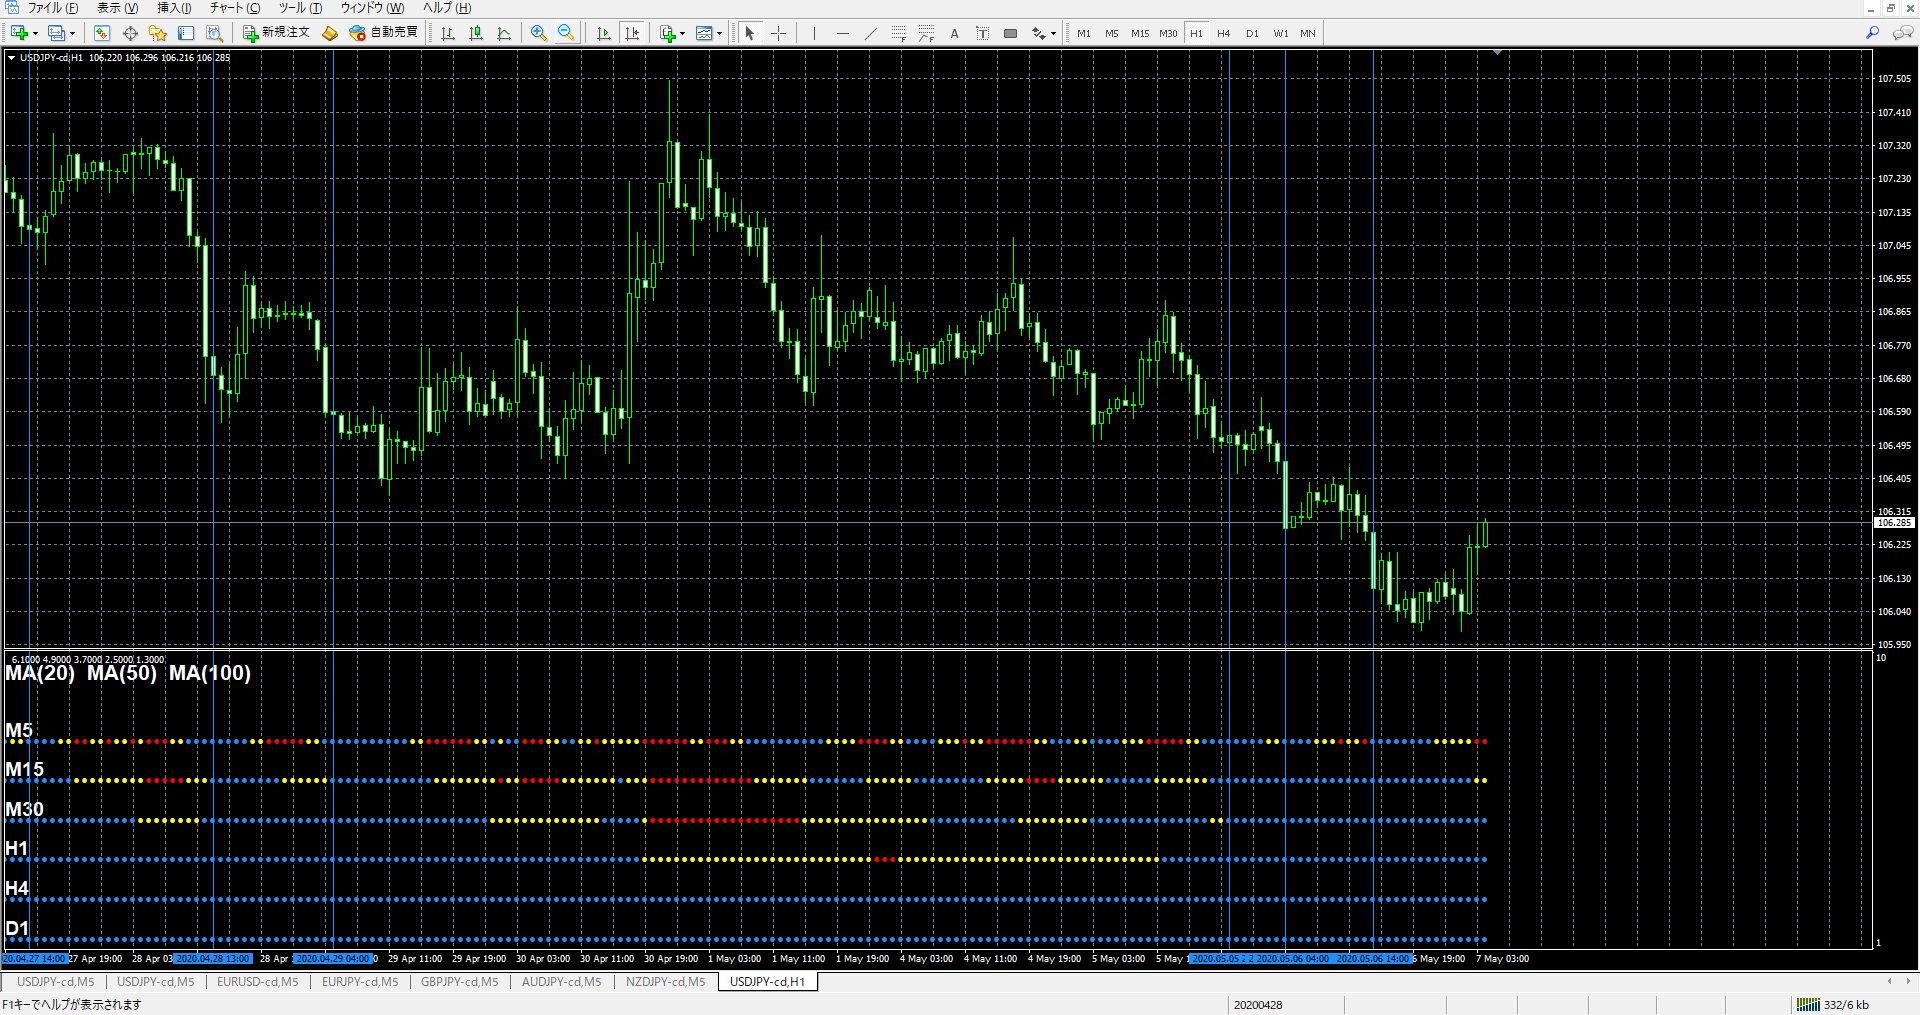Switch to the EURUSD-cd,M5 chart tab

click(257, 982)
